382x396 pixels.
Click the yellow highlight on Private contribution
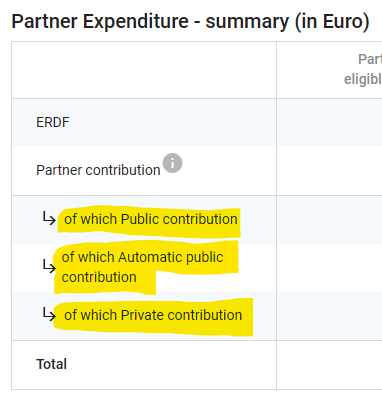[x=153, y=317]
